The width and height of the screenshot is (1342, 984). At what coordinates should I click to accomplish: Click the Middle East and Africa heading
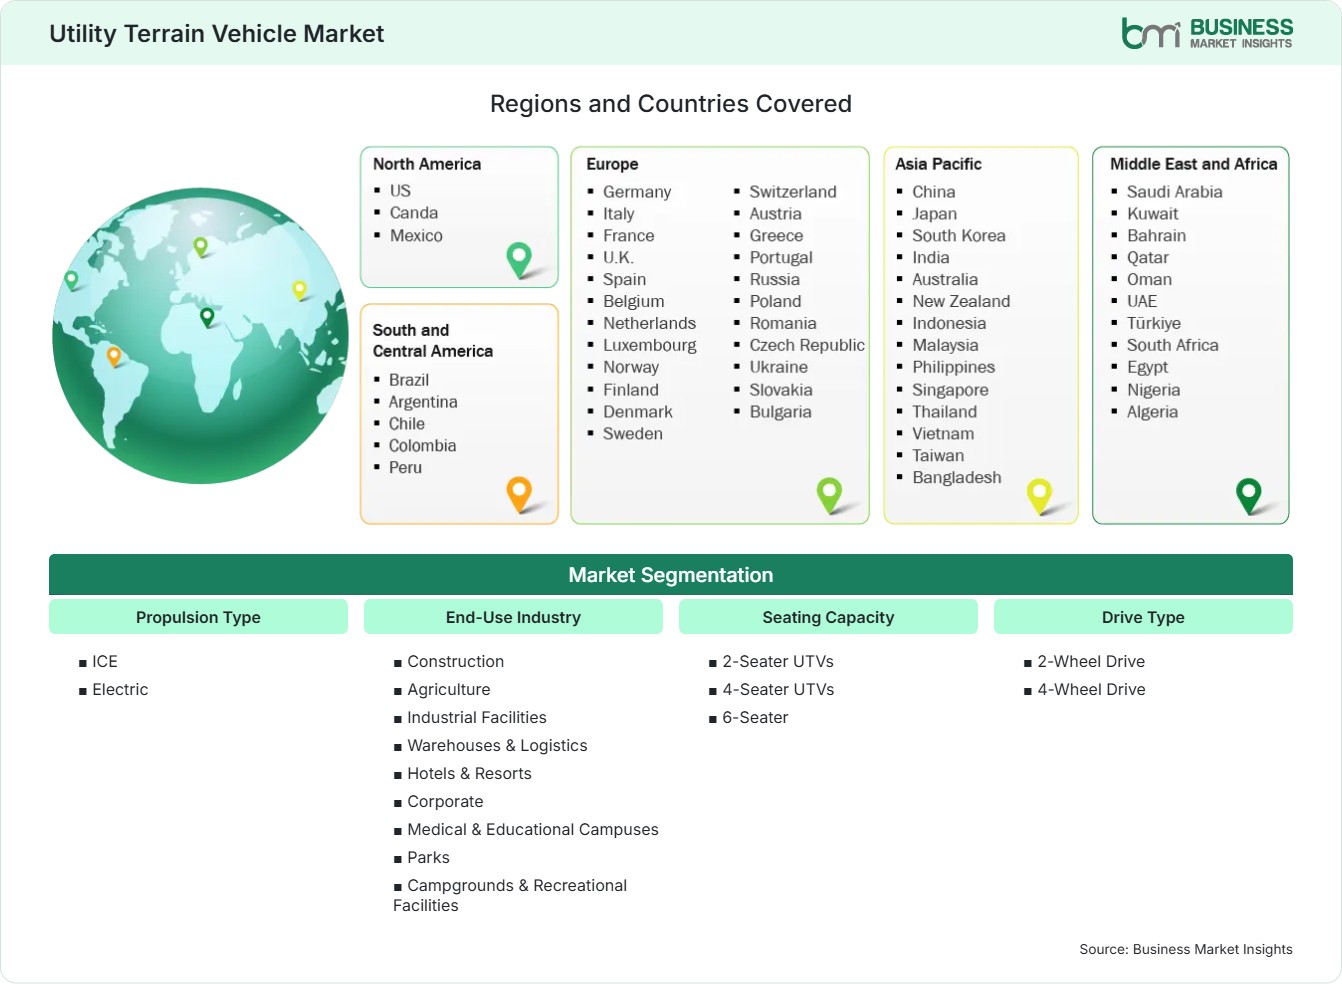(x=1193, y=164)
